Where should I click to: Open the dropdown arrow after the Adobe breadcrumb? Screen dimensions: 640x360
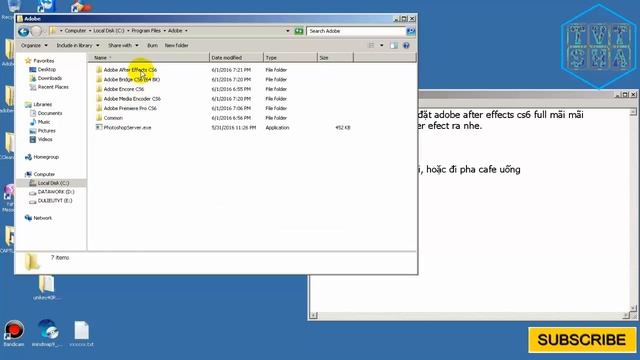186,31
